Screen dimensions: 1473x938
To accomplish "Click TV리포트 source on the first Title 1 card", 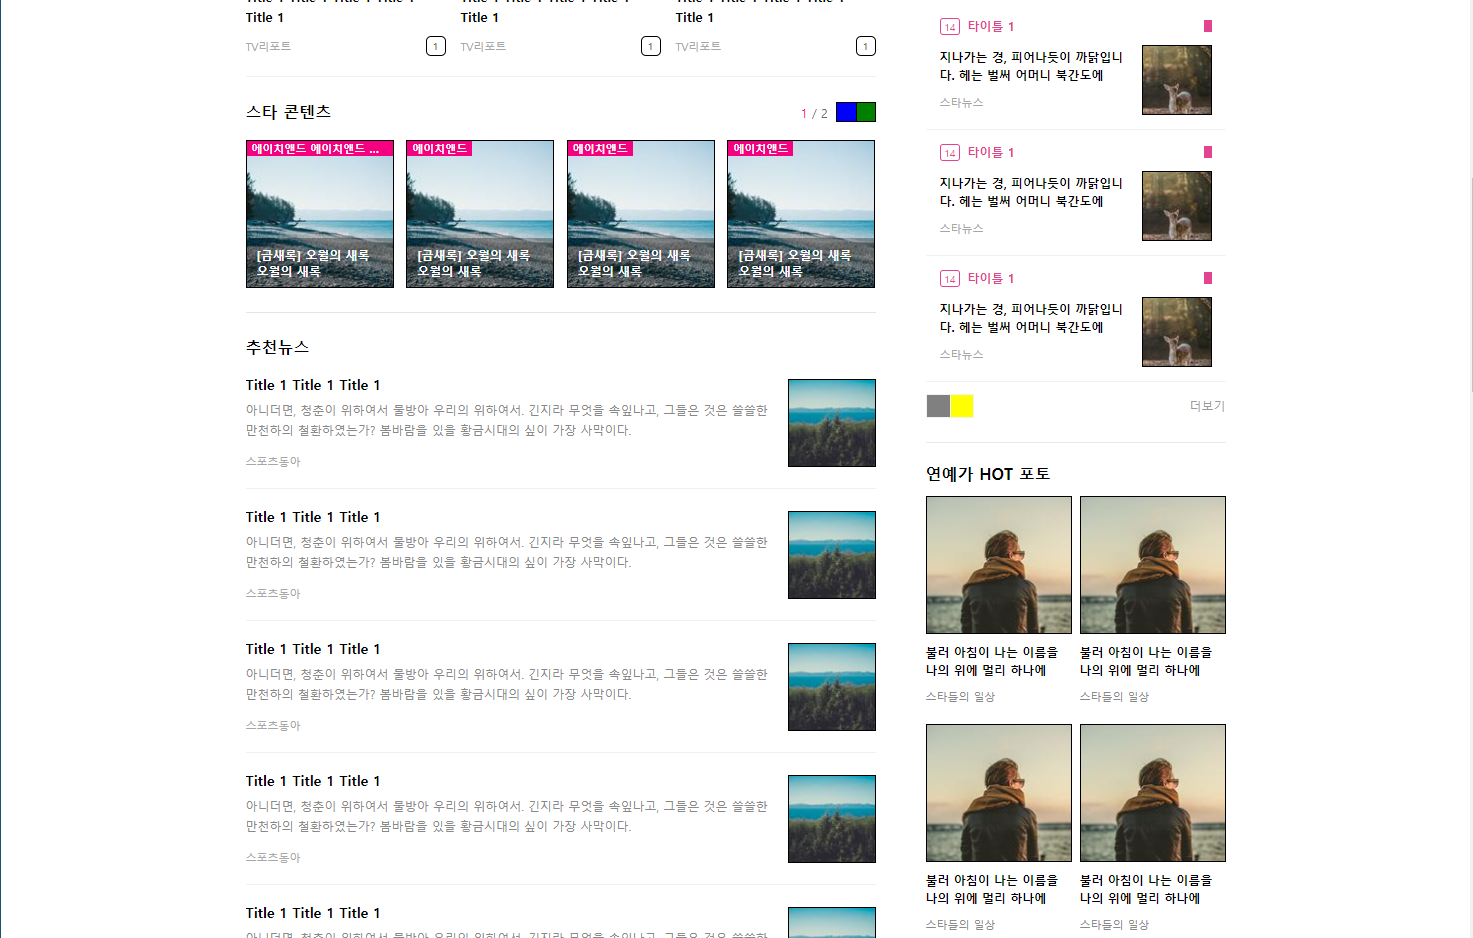I will 268,47.
